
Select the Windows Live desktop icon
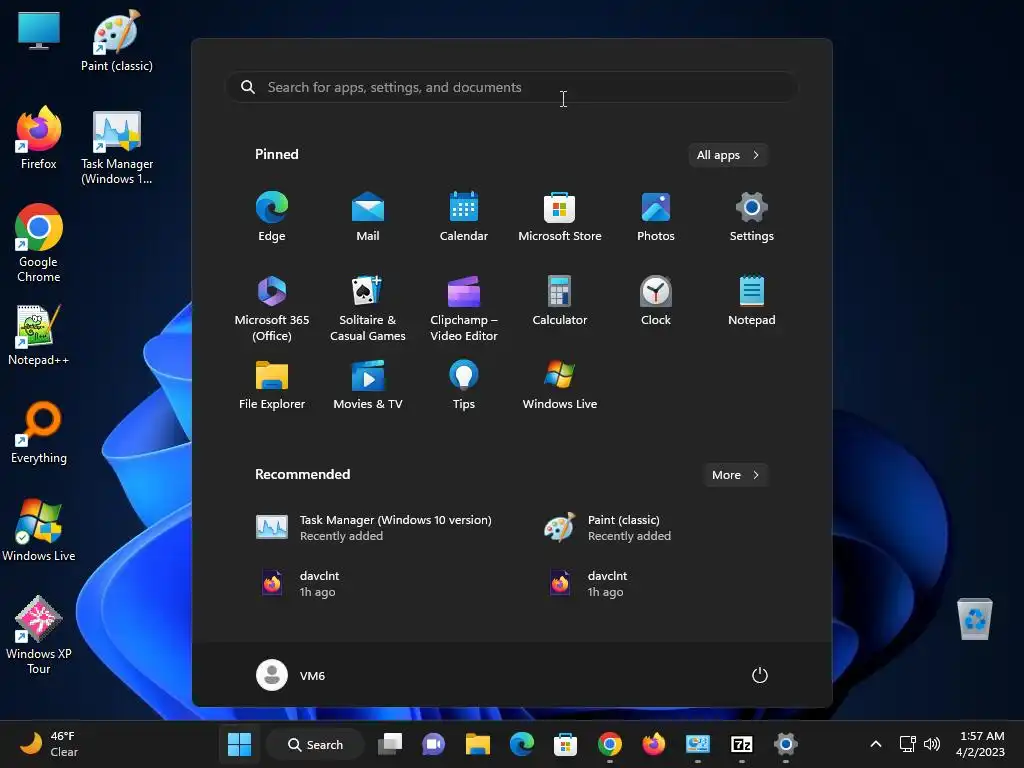tap(39, 530)
